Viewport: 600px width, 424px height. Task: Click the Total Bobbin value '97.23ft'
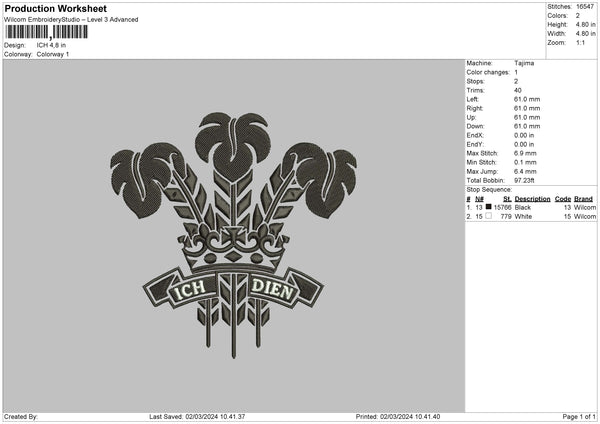click(524, 181)
